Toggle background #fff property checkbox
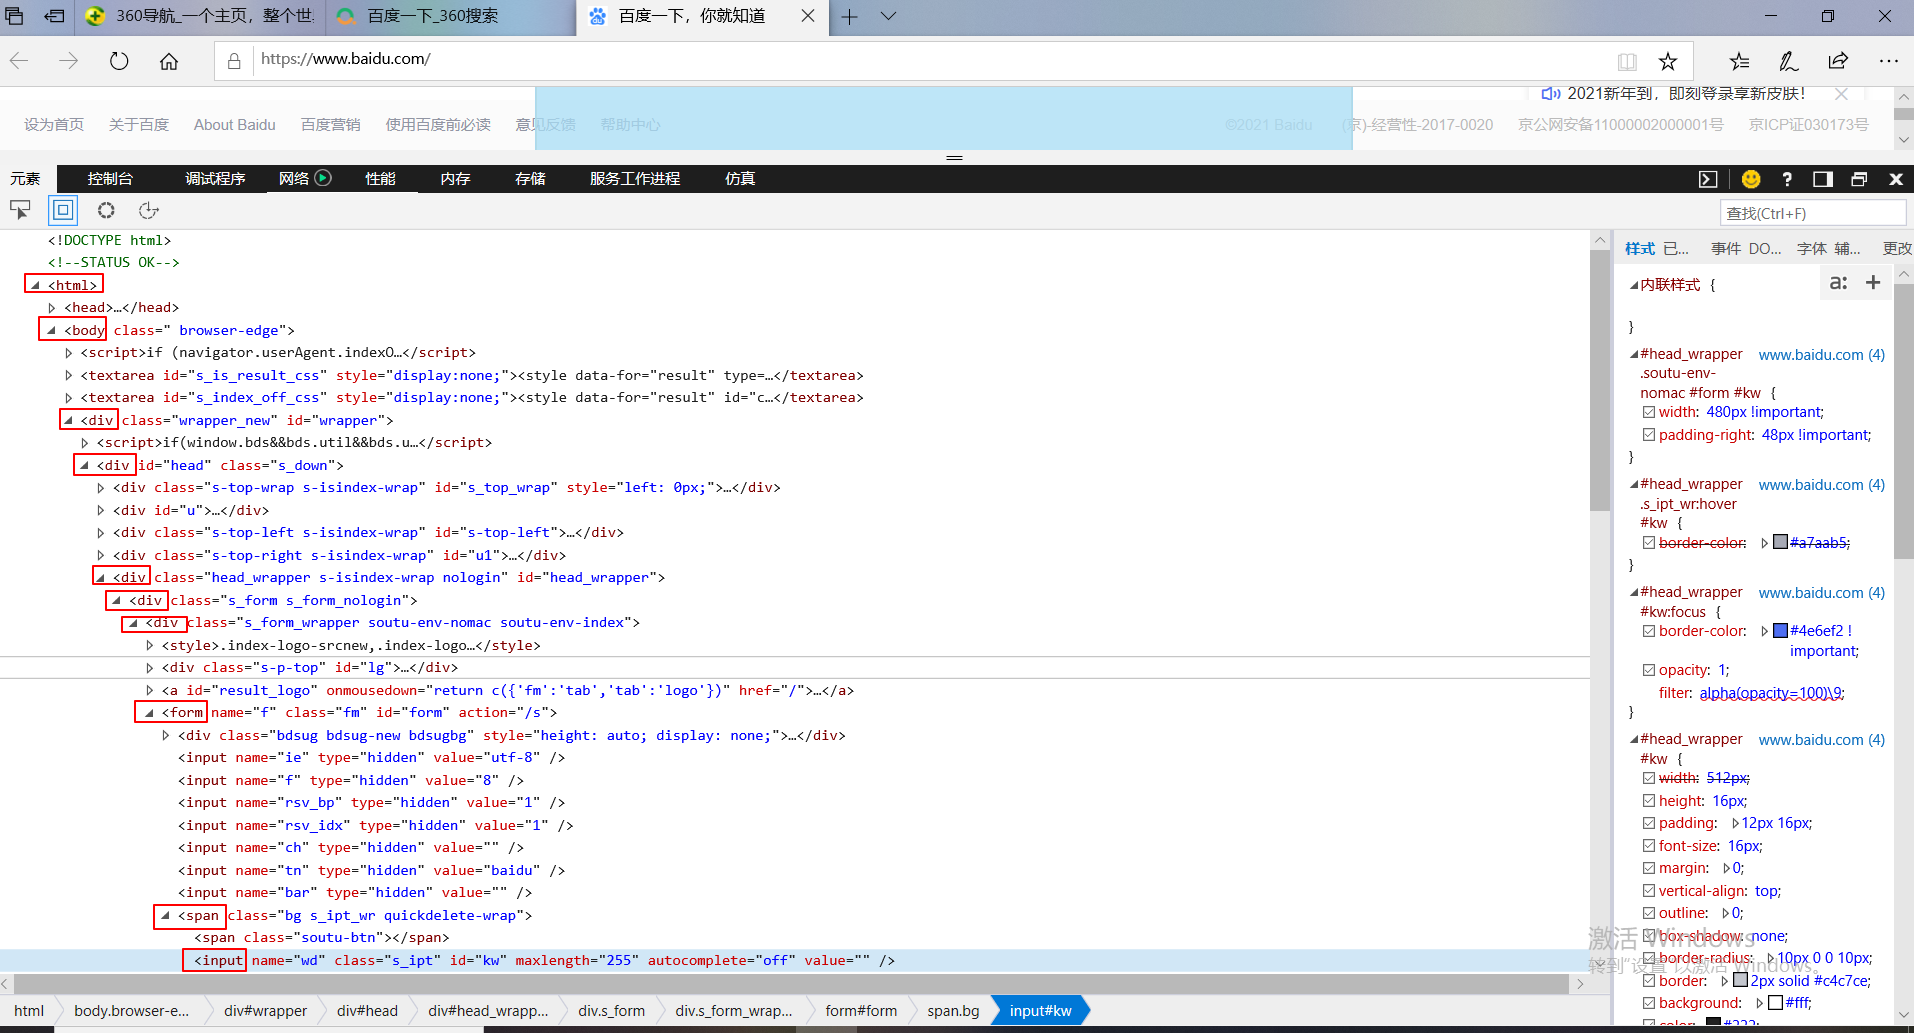1914x1033 pixels. 1649,1003
